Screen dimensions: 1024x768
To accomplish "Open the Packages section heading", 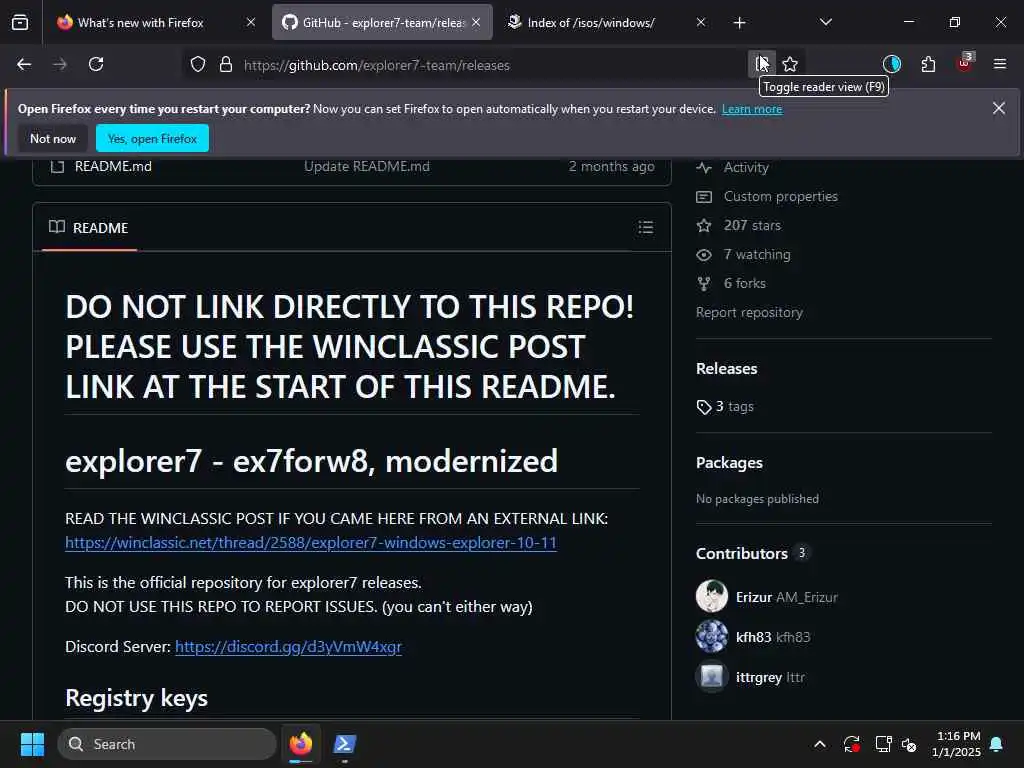I will click(729, 463).
